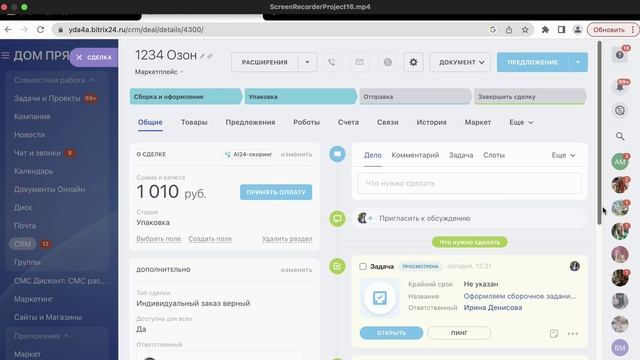
Task: Click the page vertical scrollbar
Action: (x=599, y=133)
